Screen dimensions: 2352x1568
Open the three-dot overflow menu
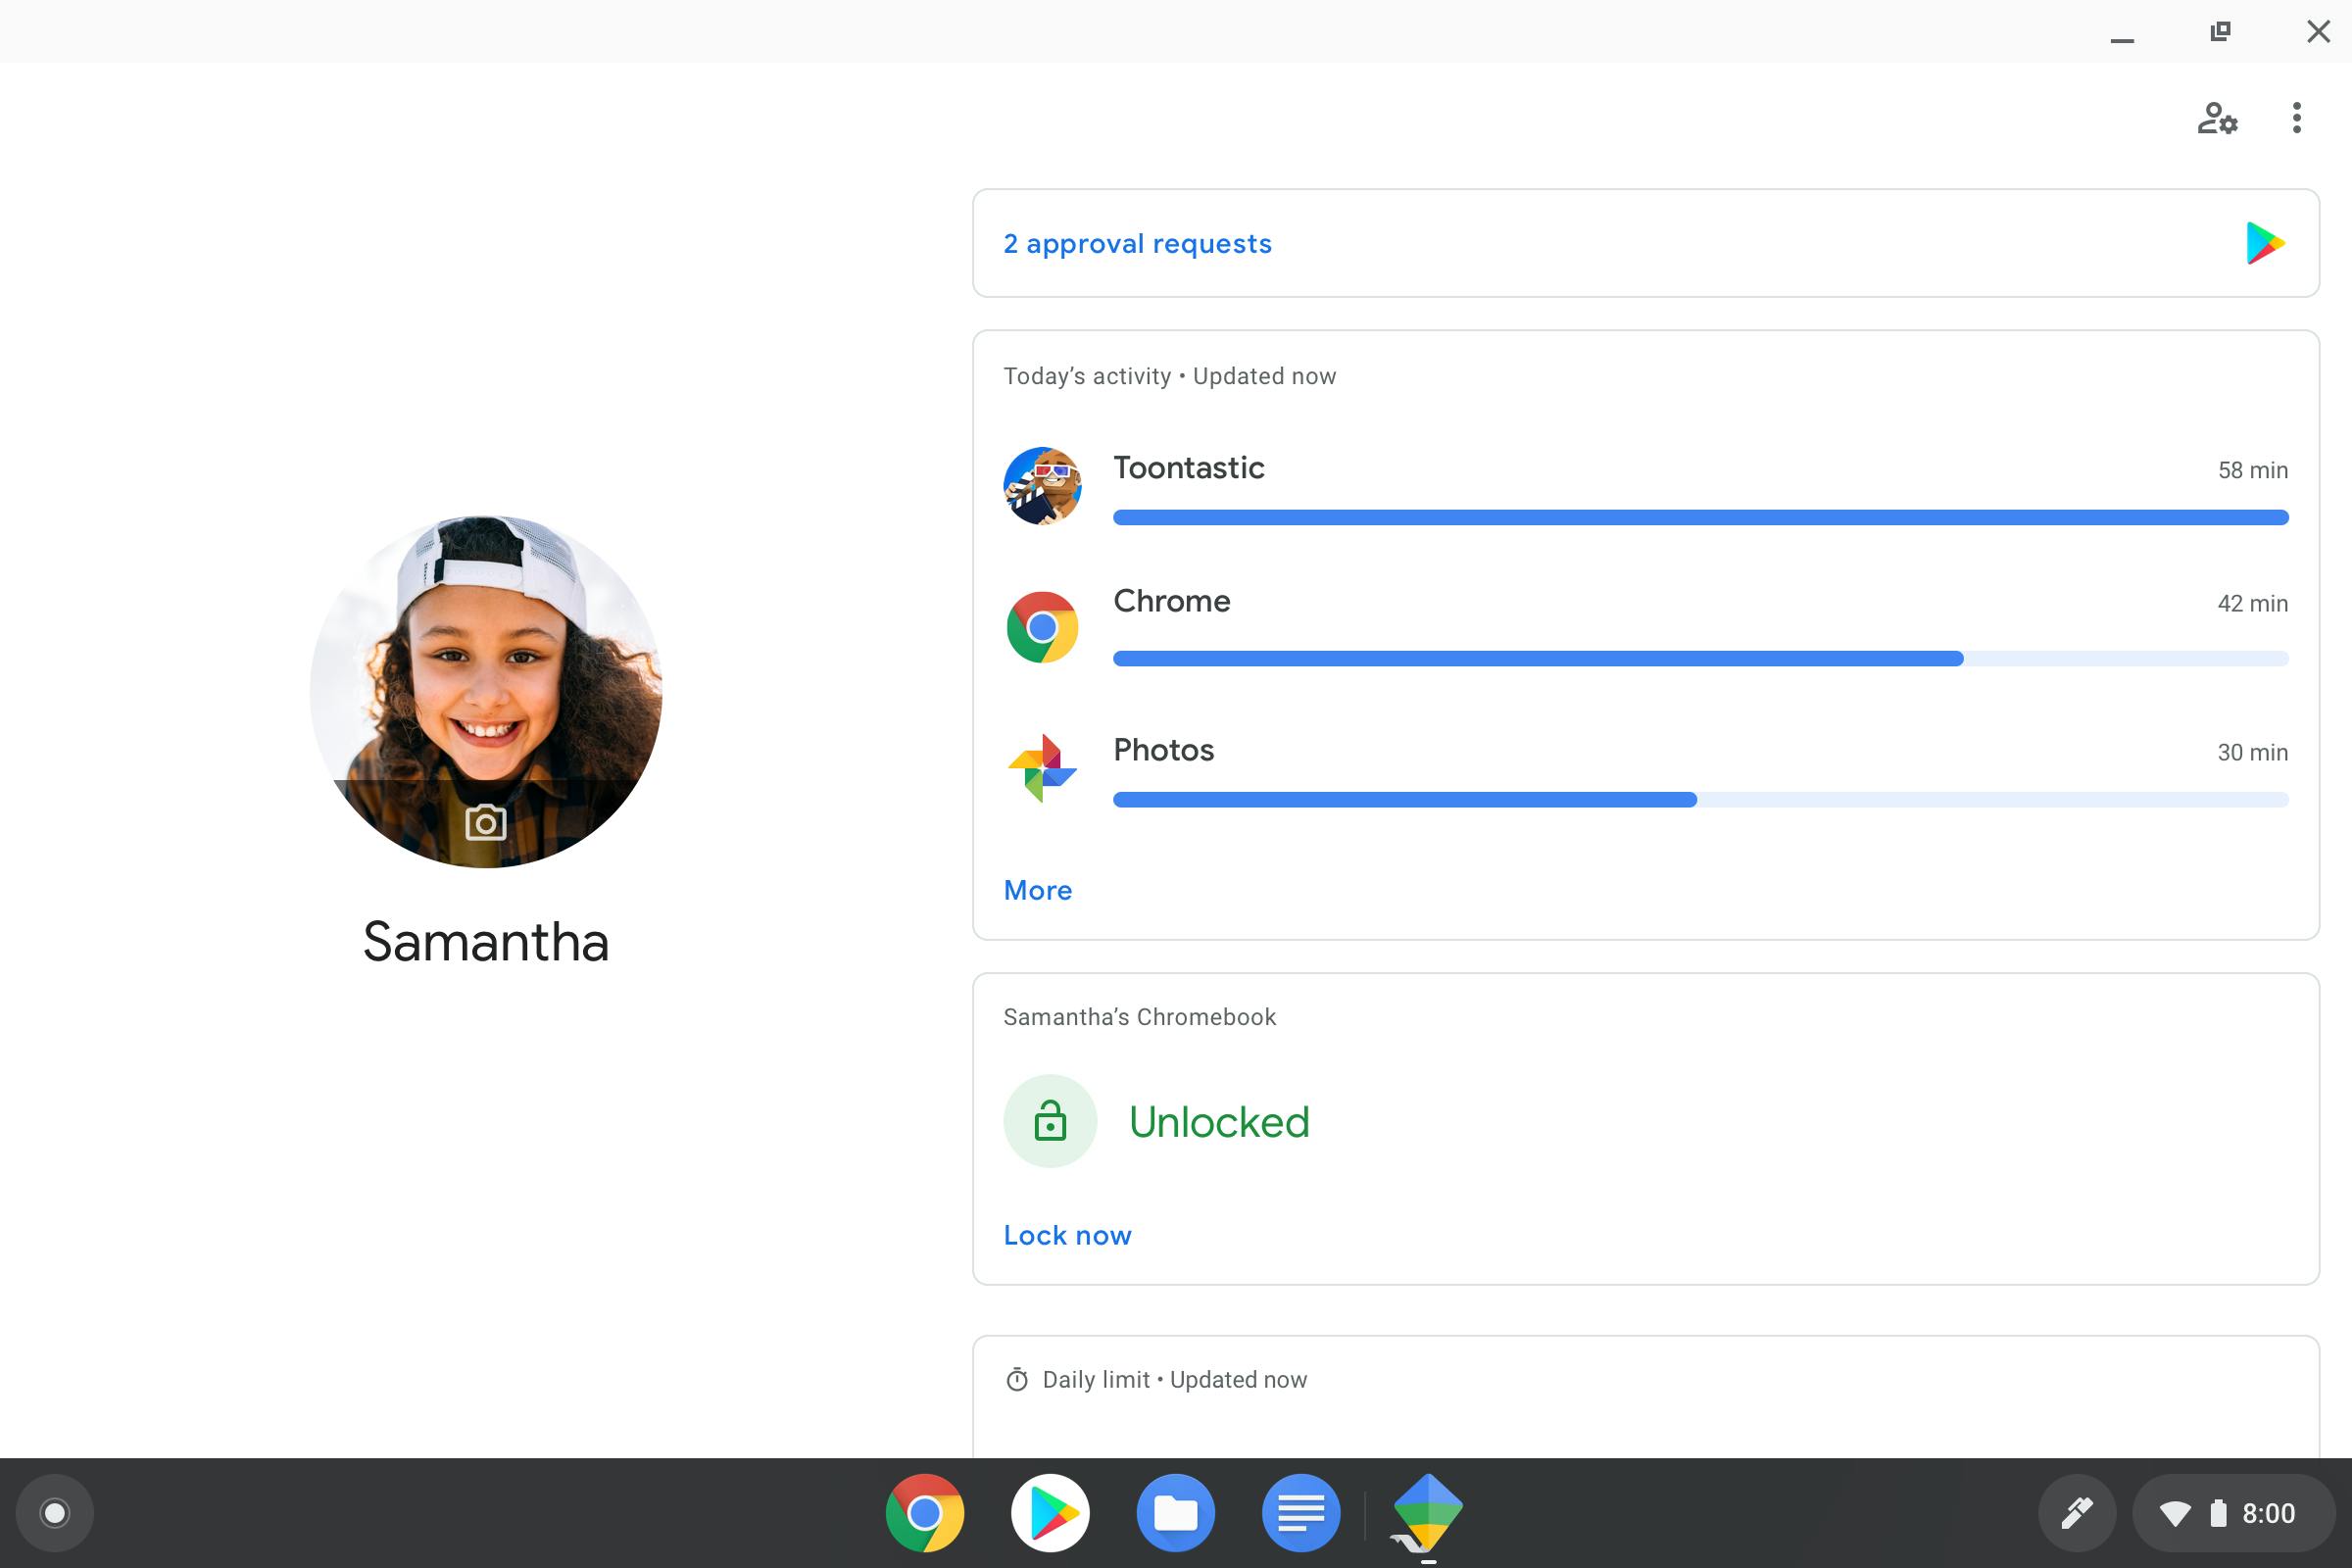tap(2296, 118)
